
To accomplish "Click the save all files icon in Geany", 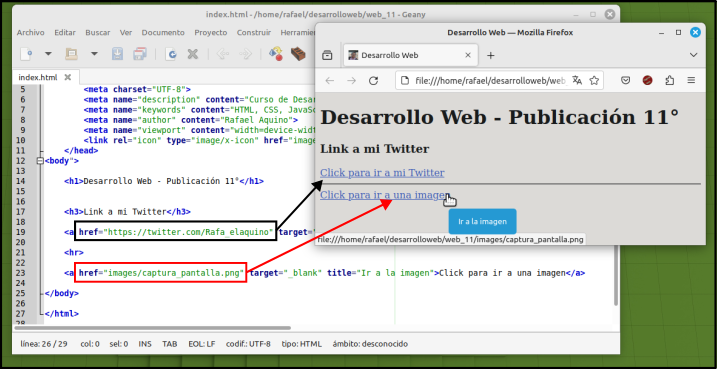I will click(140, 54).
